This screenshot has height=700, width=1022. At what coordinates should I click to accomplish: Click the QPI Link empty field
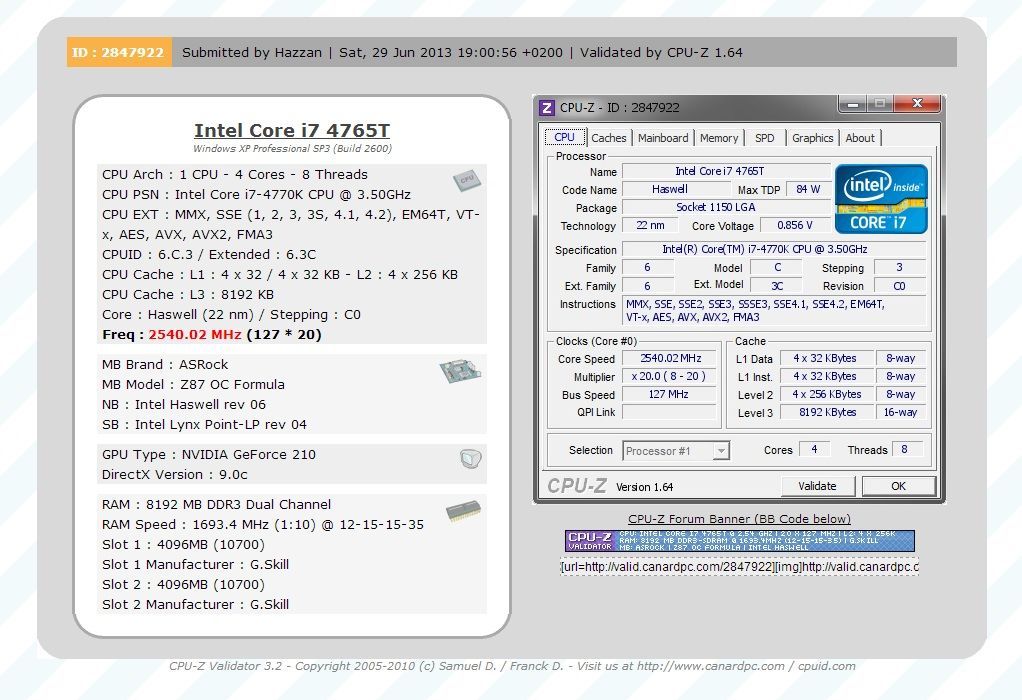coord(669,412)
